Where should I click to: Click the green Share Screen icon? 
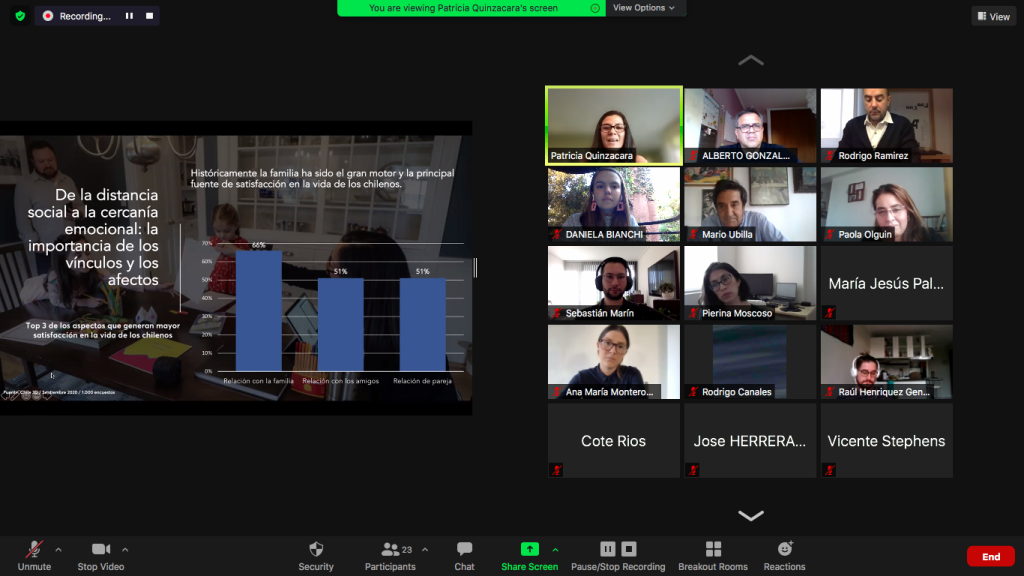point(529,549)
